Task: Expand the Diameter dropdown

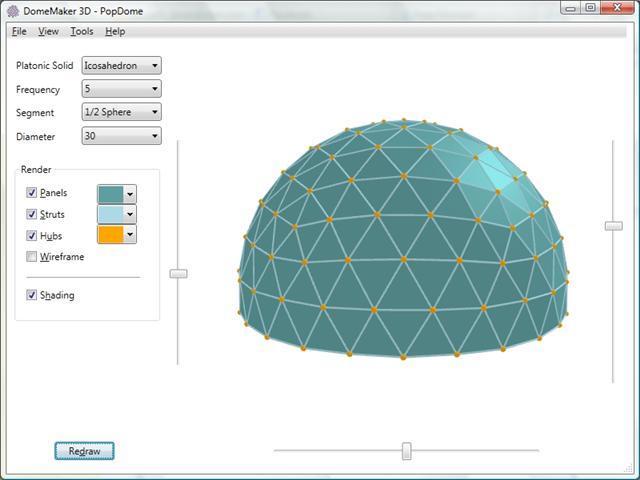Action: pyautogui.click(x=122, y=136)
